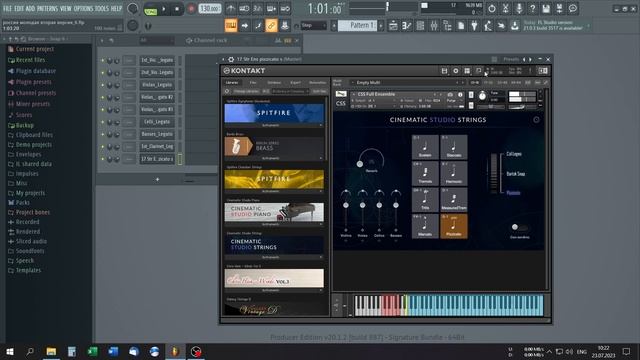Open the Piano roll view icon
This screenshot has height=360, width=640.
click(407, 26)
